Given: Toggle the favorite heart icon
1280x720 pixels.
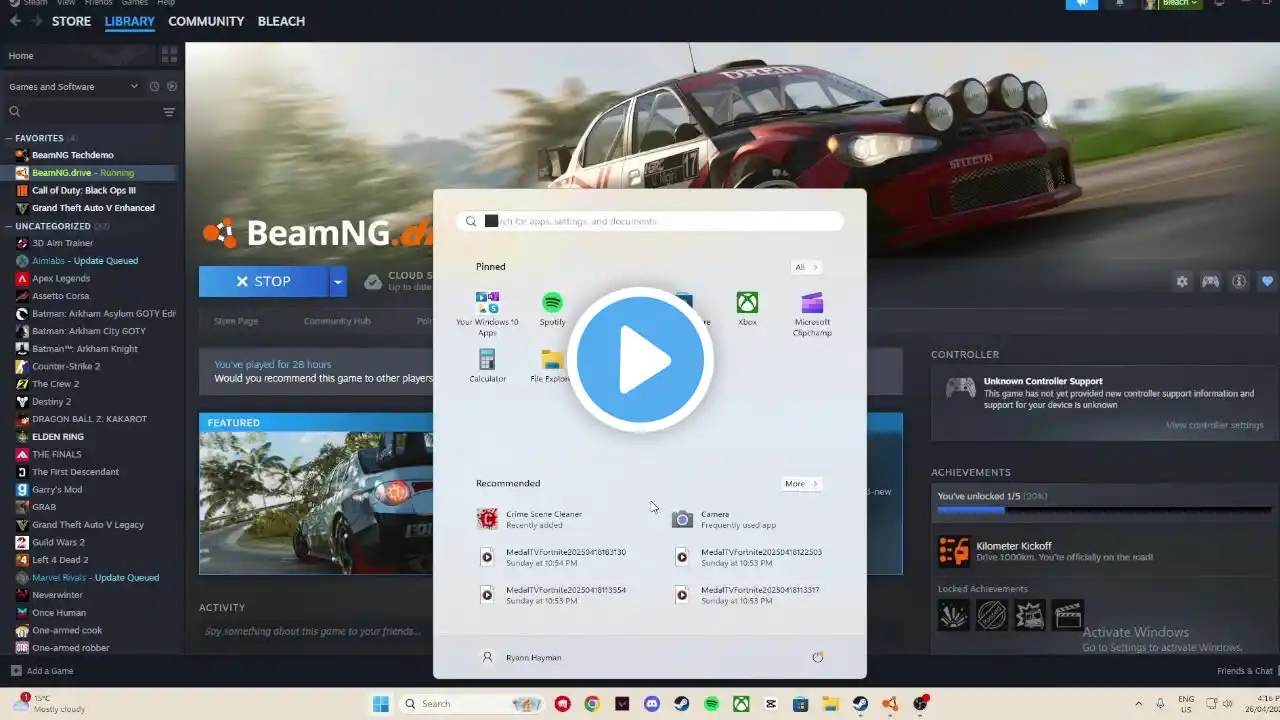Looking at the screenshot, I should tap(1267, 282).
